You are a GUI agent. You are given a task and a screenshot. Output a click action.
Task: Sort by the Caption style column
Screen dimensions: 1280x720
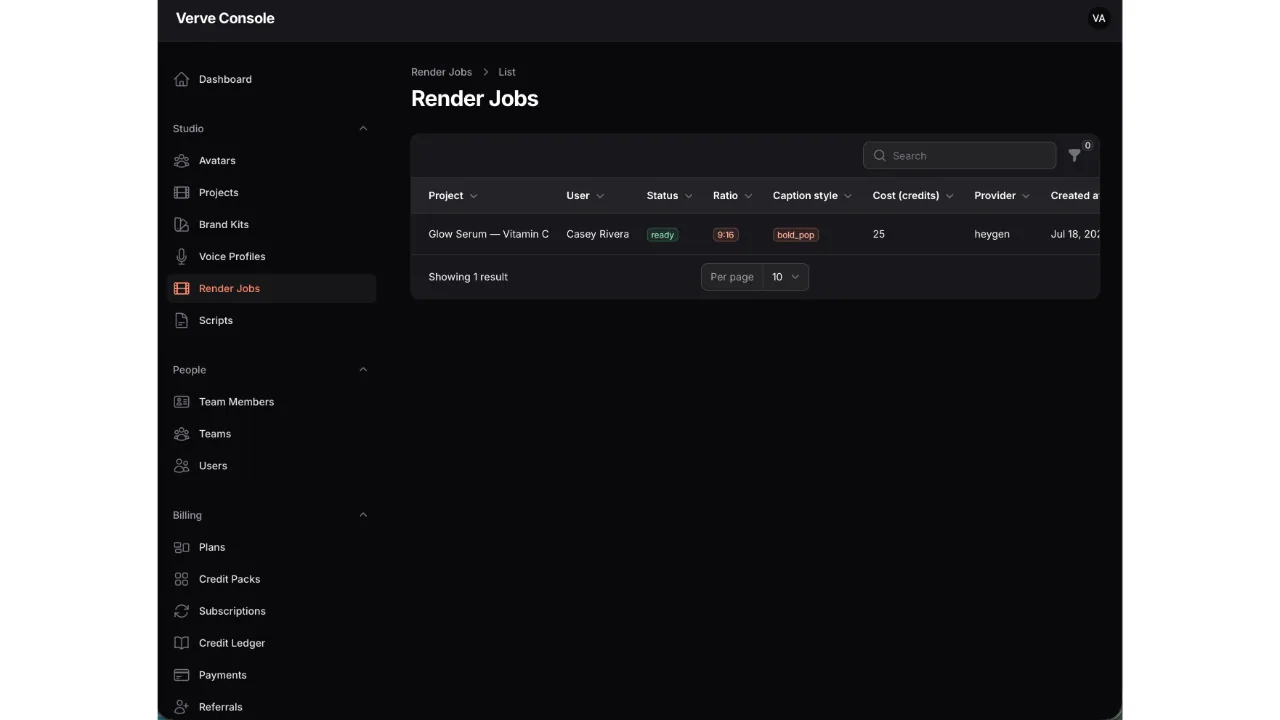point(812,195)
